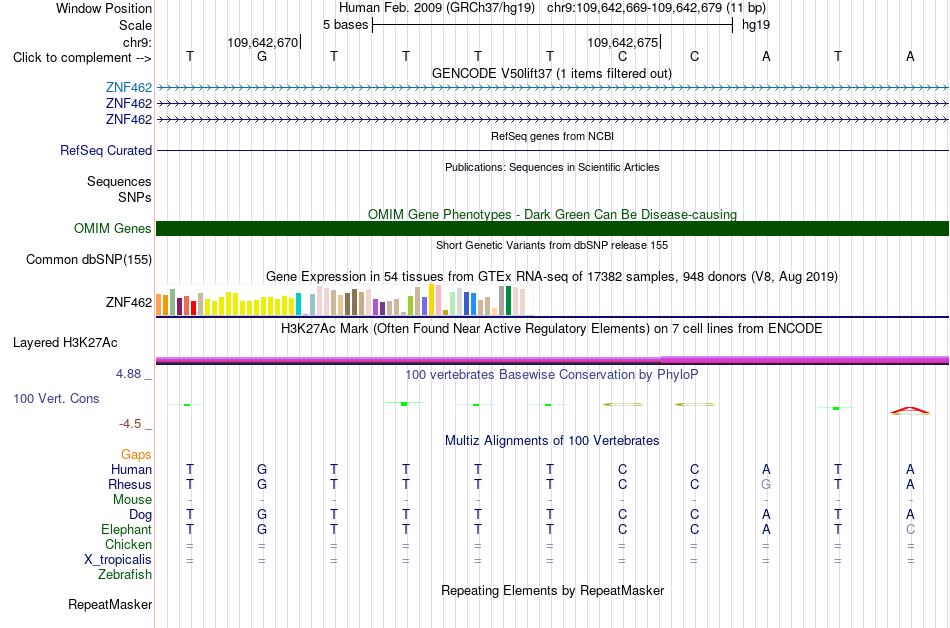Click the RefSeq Curated gene line

pyautogui.click(x=553, y=150)
